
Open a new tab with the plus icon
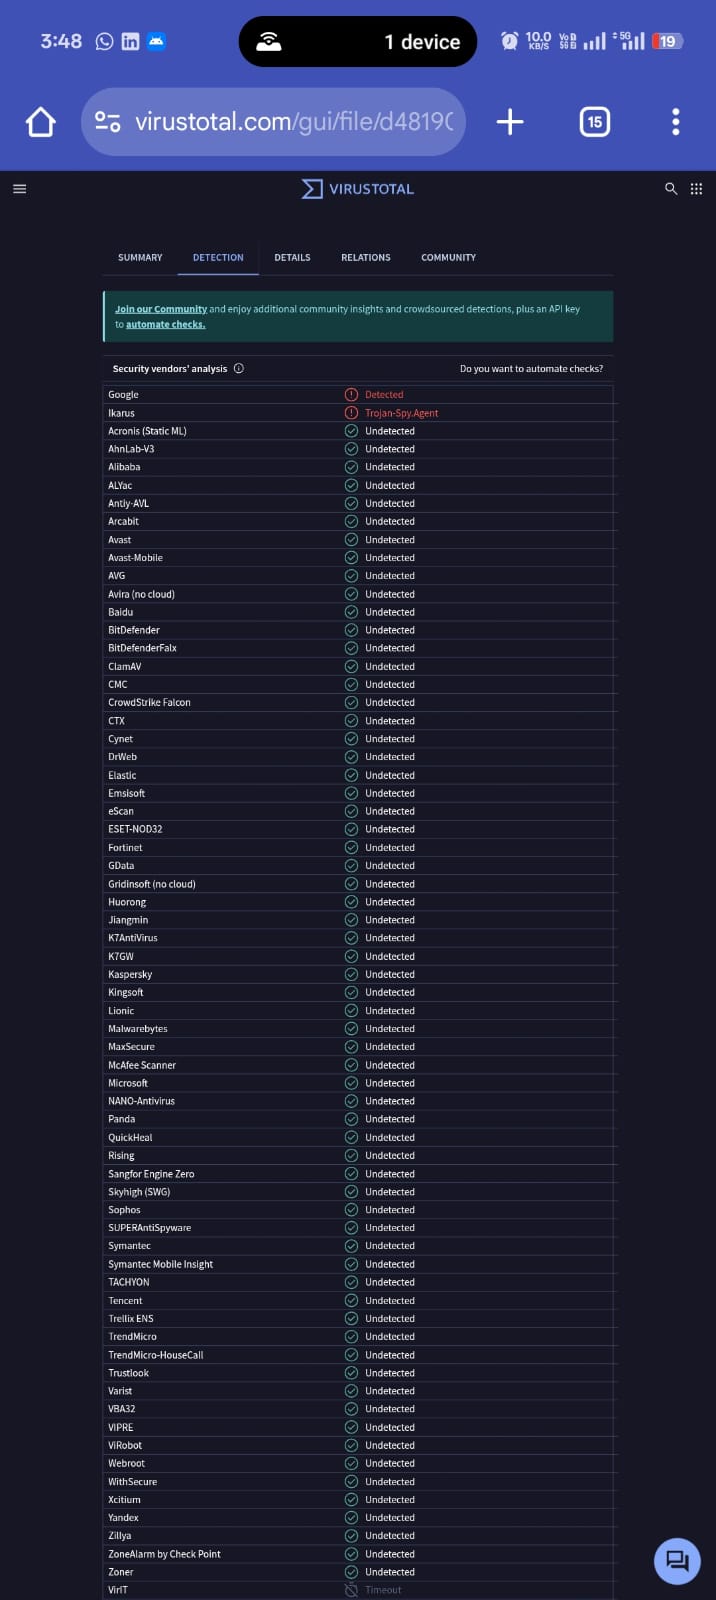pyautogui.click(x=510, y=122)
